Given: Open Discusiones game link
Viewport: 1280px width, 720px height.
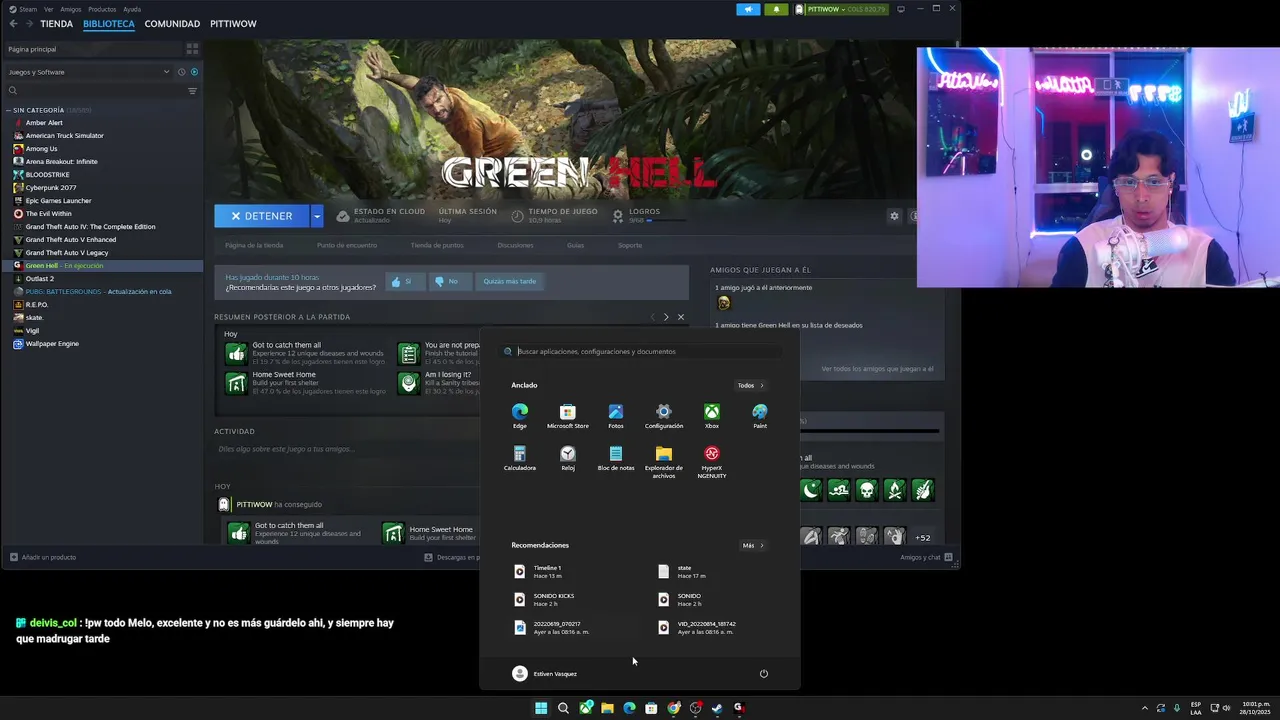Looking at the screenshot, I should [x=515, y=245].
